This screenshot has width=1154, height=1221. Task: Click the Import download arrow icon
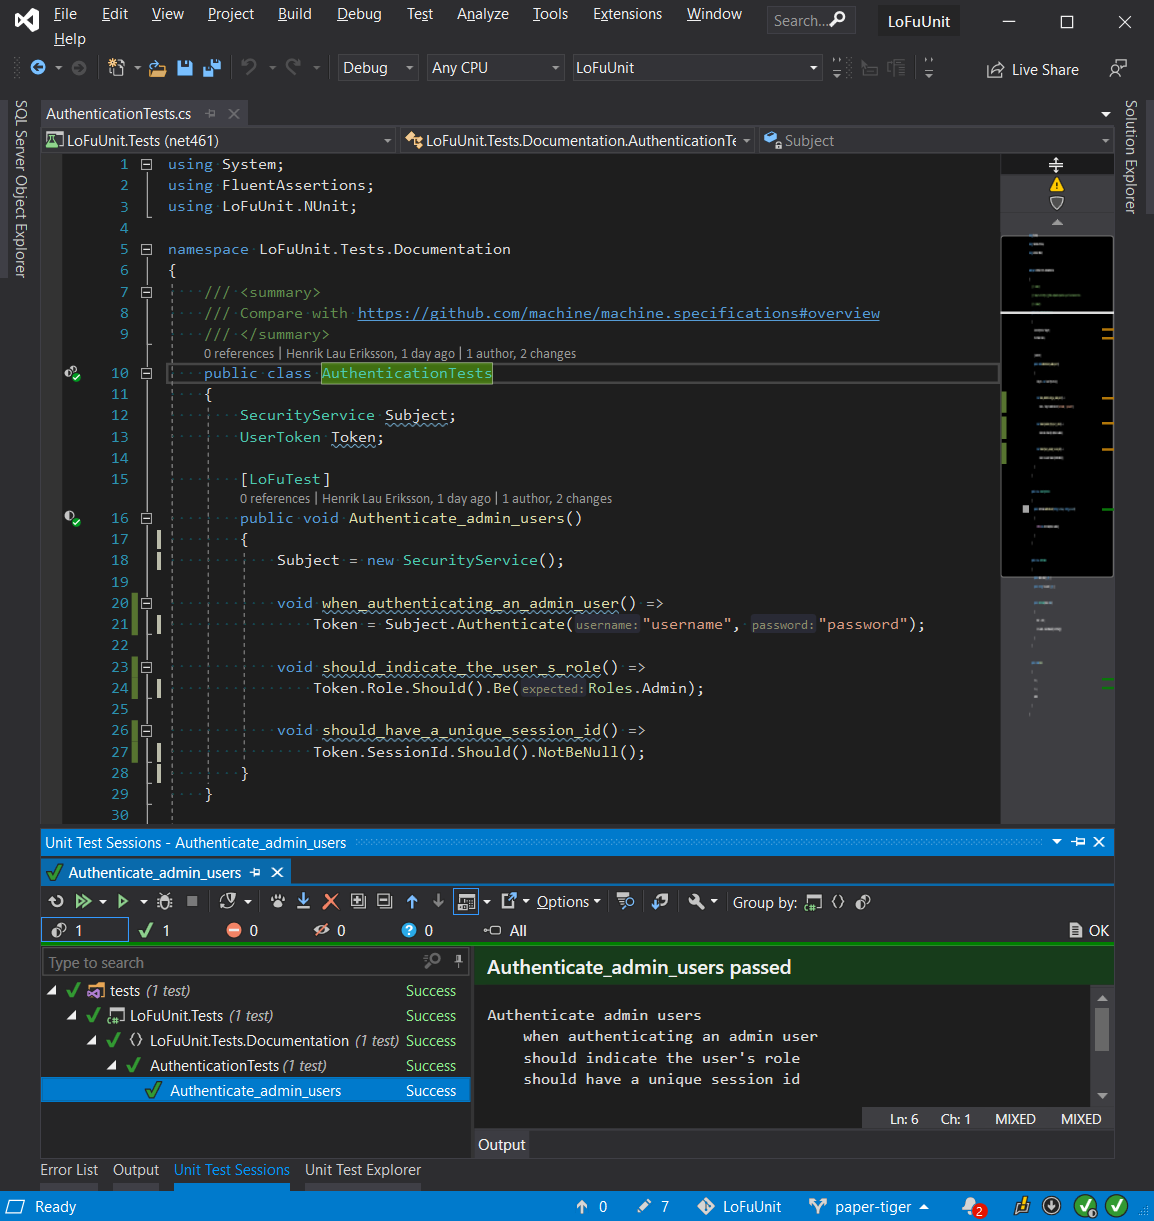pyautogui.click(x=303, y=901)
